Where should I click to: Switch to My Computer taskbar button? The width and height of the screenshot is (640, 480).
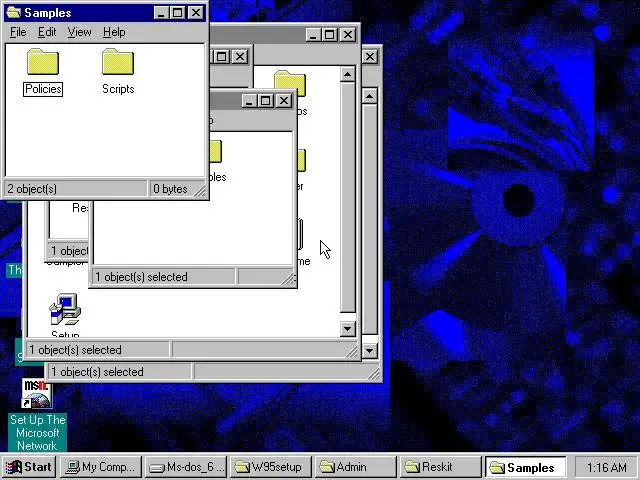[x=100, y=467]
